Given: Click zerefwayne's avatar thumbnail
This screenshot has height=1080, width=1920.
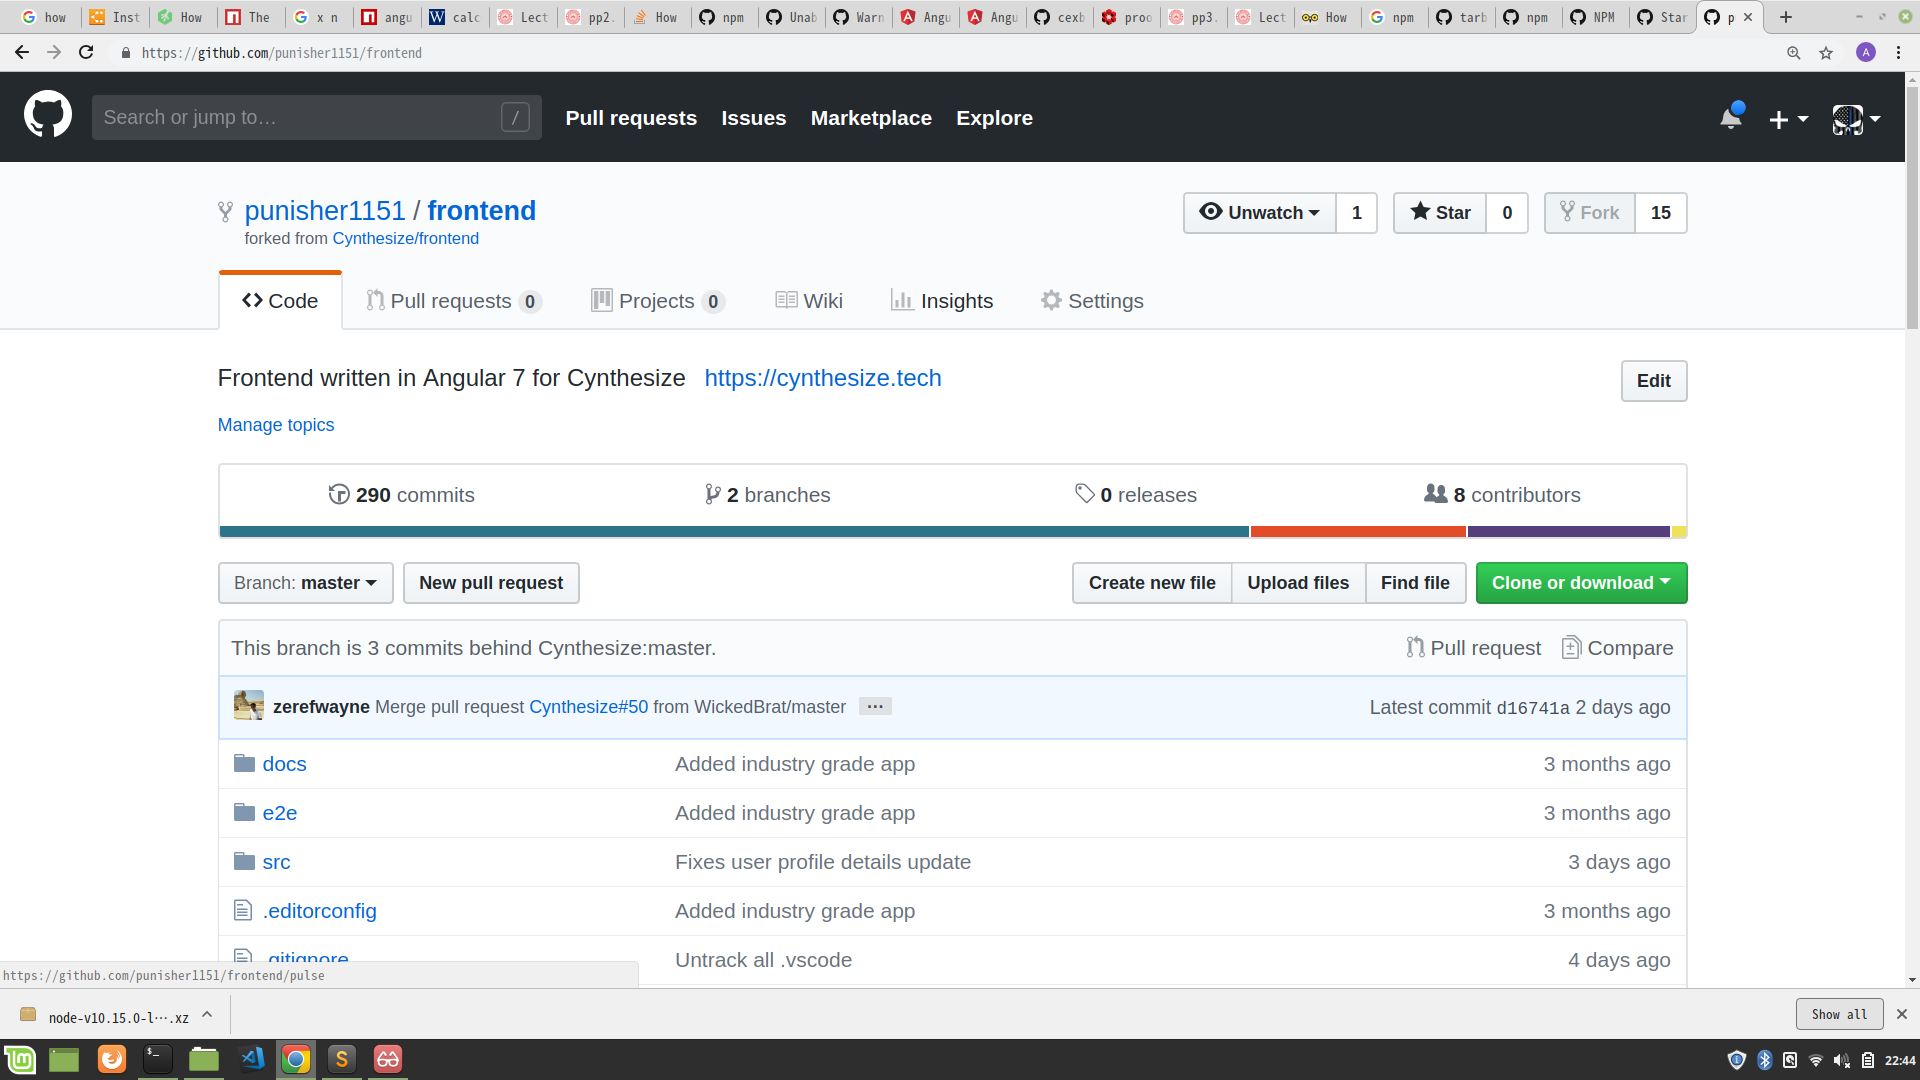Looking at the screenshot, I should pos(248,706).
